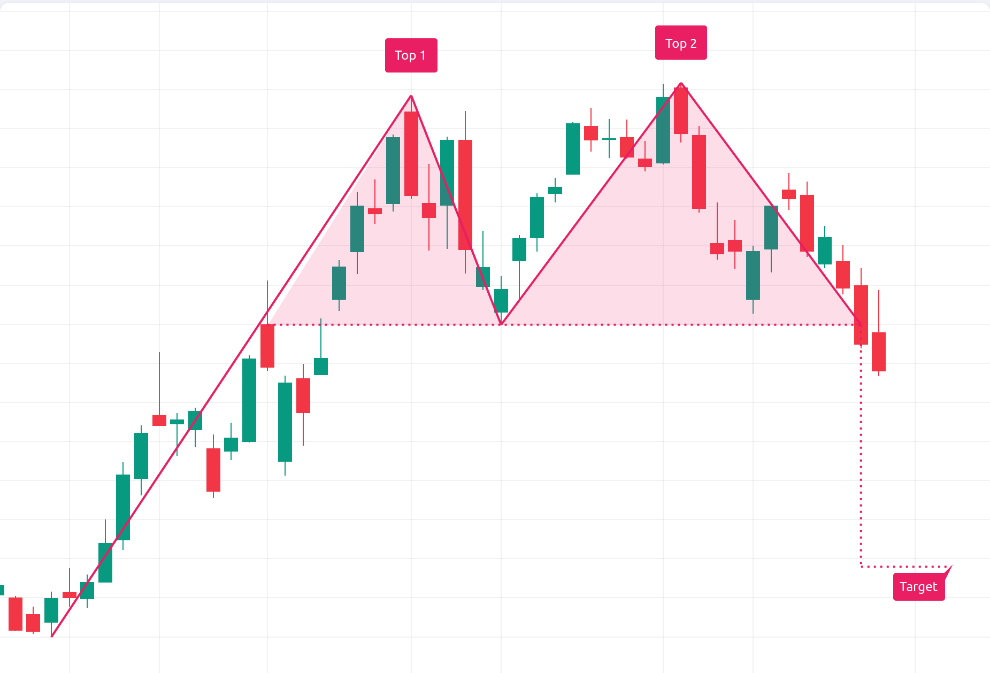Select the tall red candle below Top 1 peak
990x673 pixels.
pos(411,154)
